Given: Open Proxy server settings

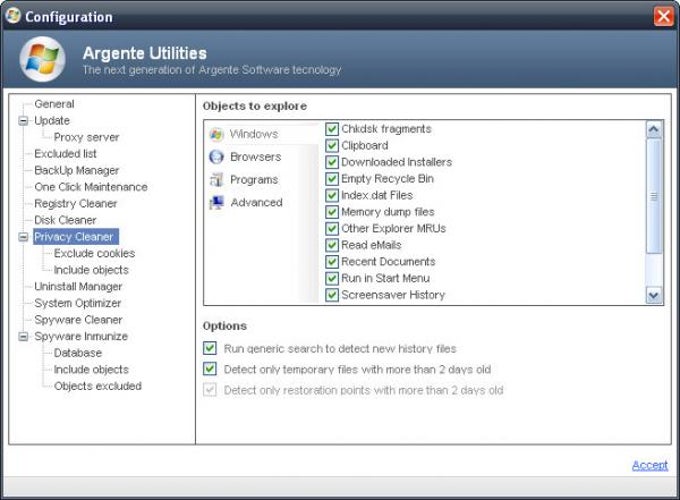Looking at the screenshot, I should (x=86, y=137).
